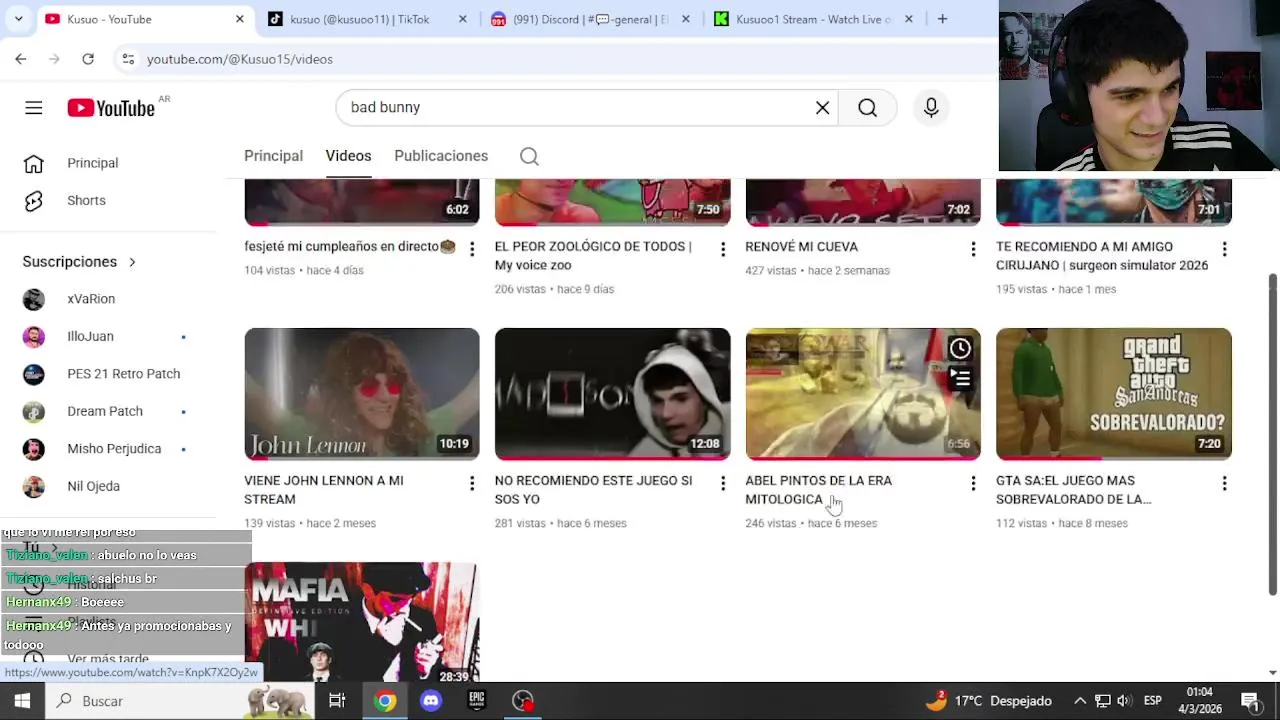Open the Windows notification center

coord(1250,701)
